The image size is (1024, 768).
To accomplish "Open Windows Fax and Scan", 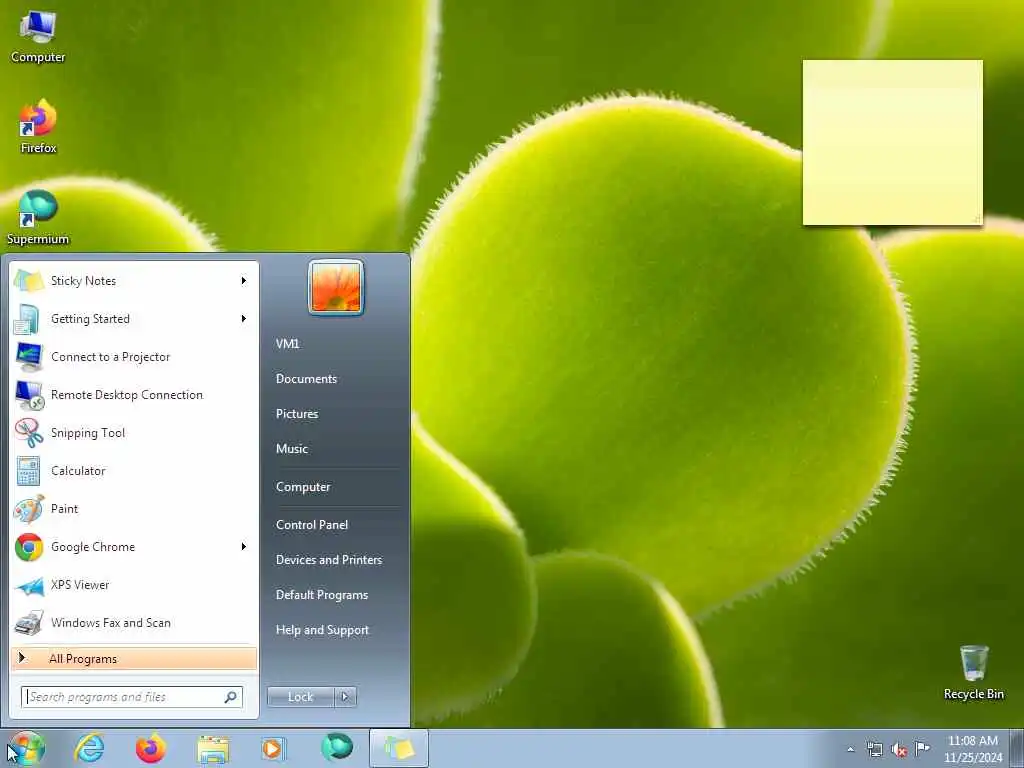I will point(134,622).
